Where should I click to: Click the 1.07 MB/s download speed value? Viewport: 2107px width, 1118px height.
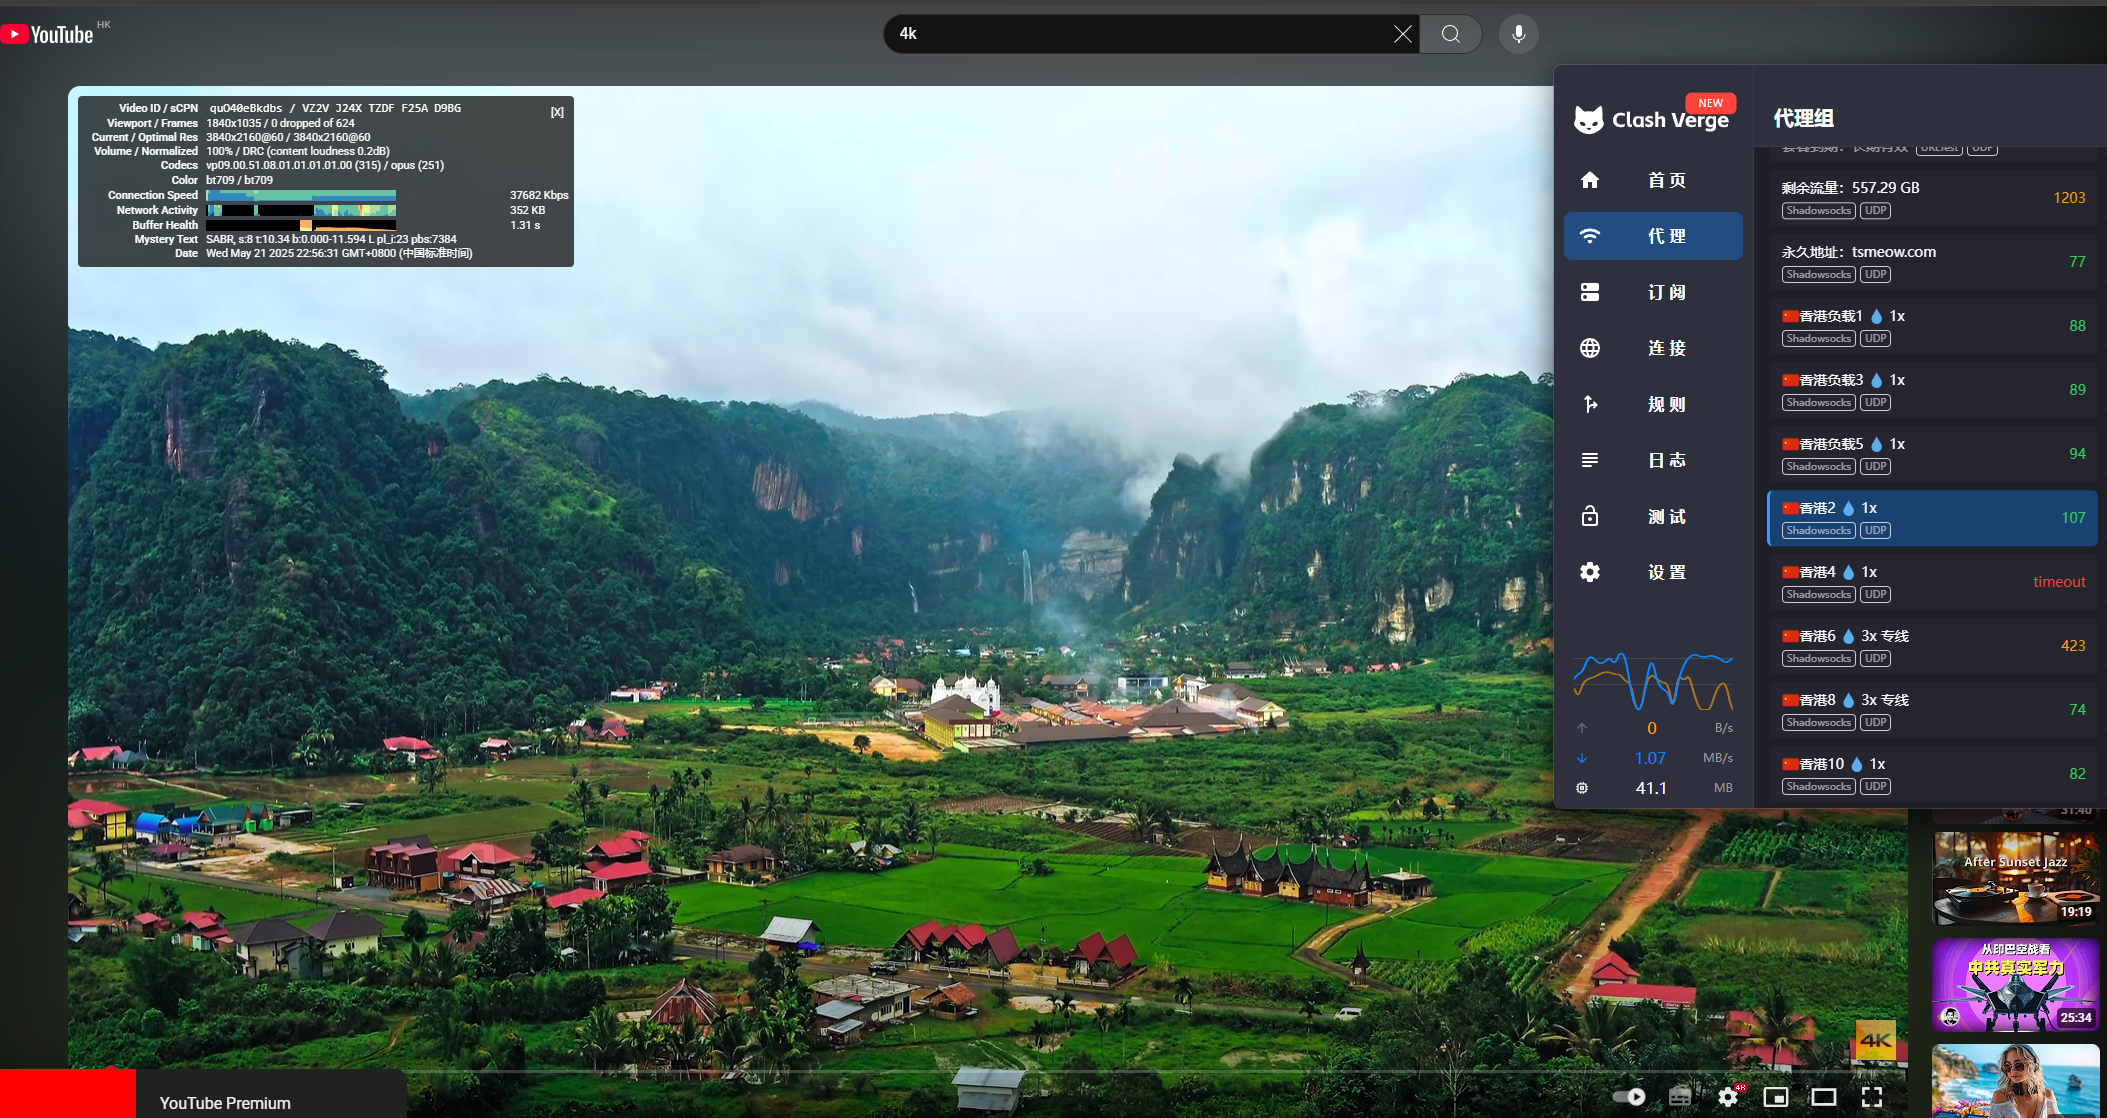click(1650, 758)
